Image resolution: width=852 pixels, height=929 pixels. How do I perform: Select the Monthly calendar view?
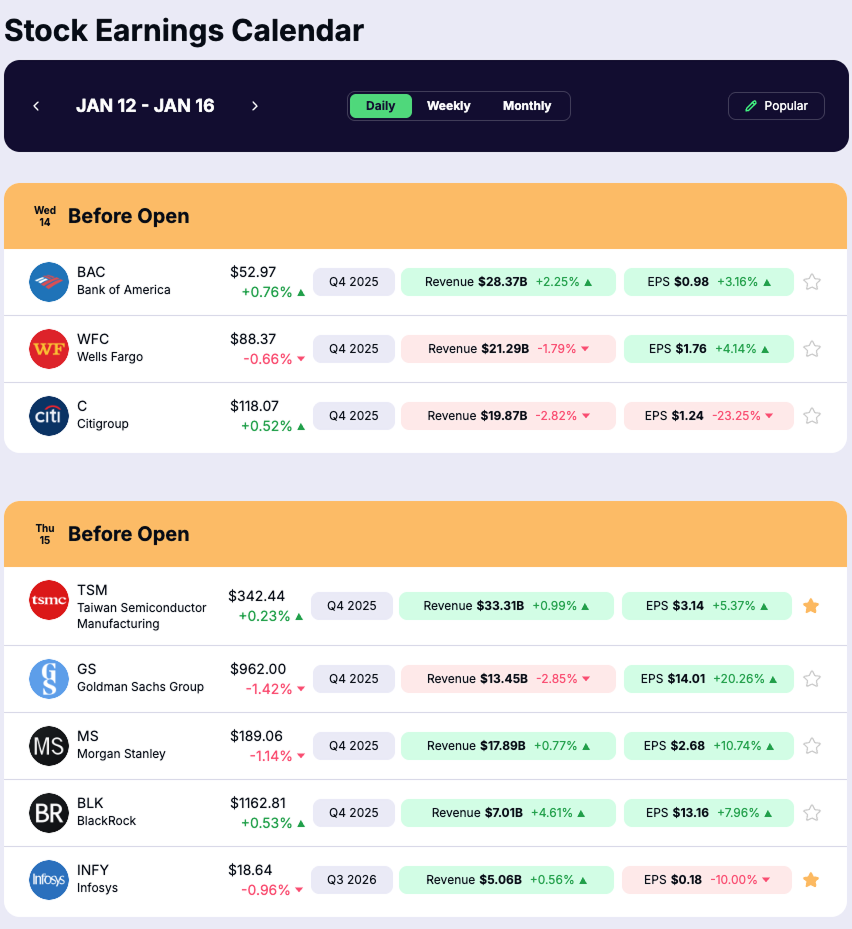[527, 105]
